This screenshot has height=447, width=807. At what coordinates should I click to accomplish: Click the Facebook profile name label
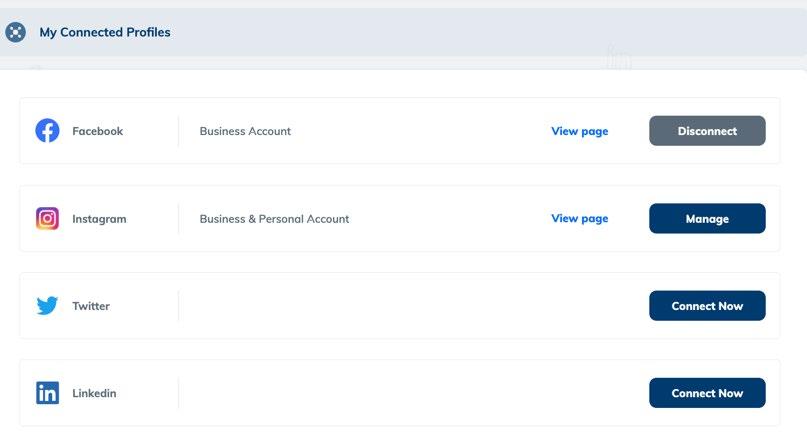97,131
